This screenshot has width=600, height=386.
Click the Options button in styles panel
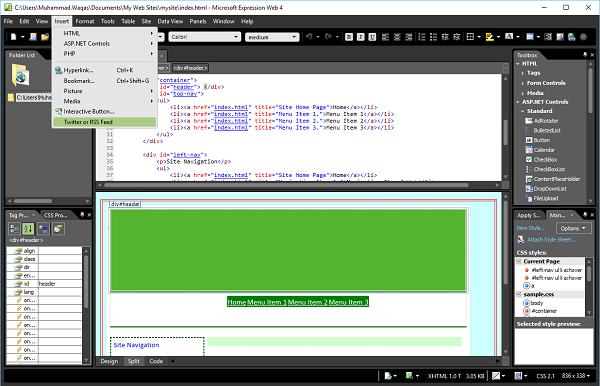pyautogui.click(x=573, y=228)
